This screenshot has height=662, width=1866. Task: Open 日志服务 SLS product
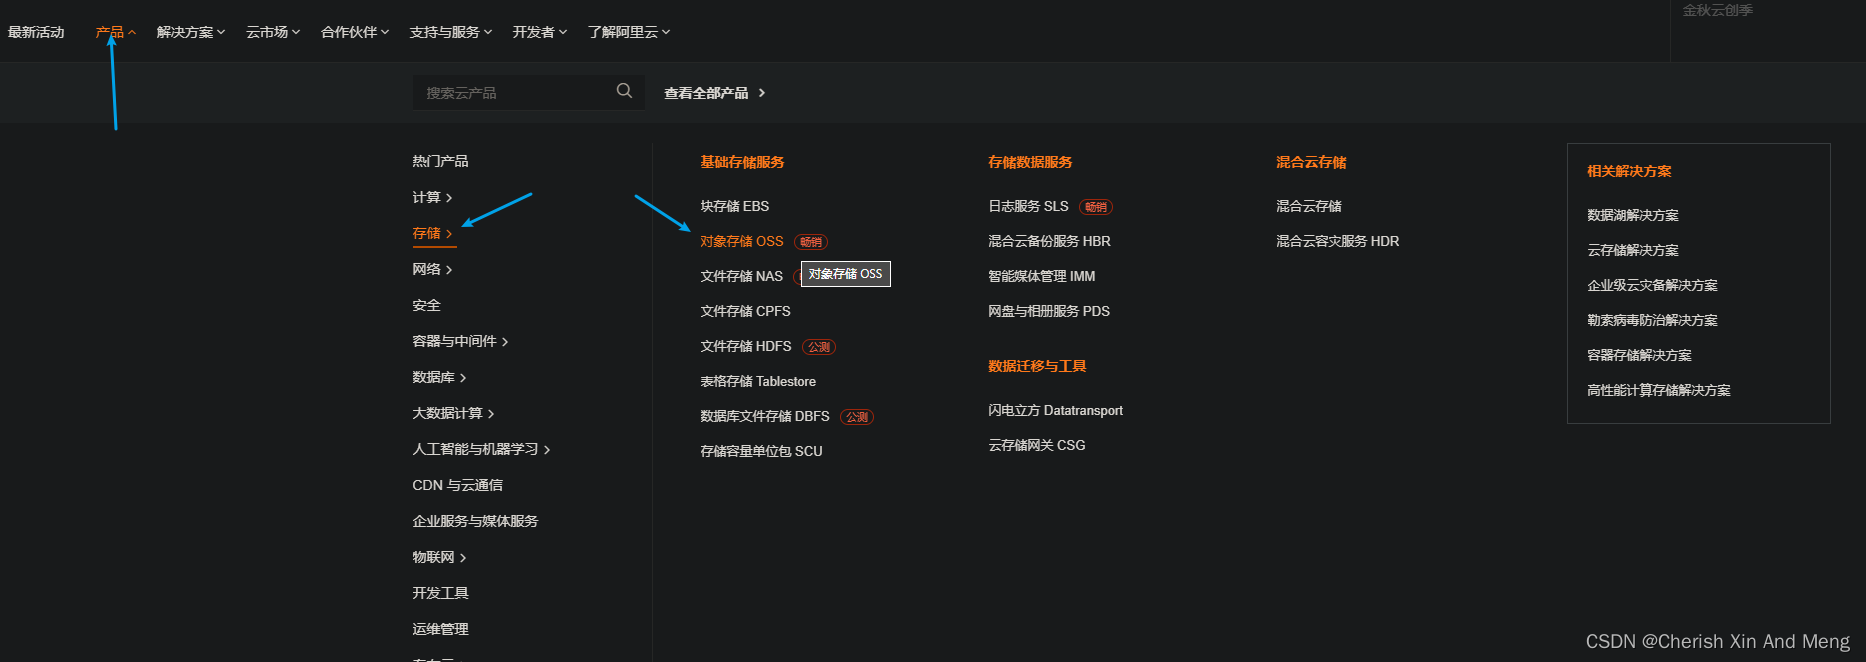pos(1028,206)
